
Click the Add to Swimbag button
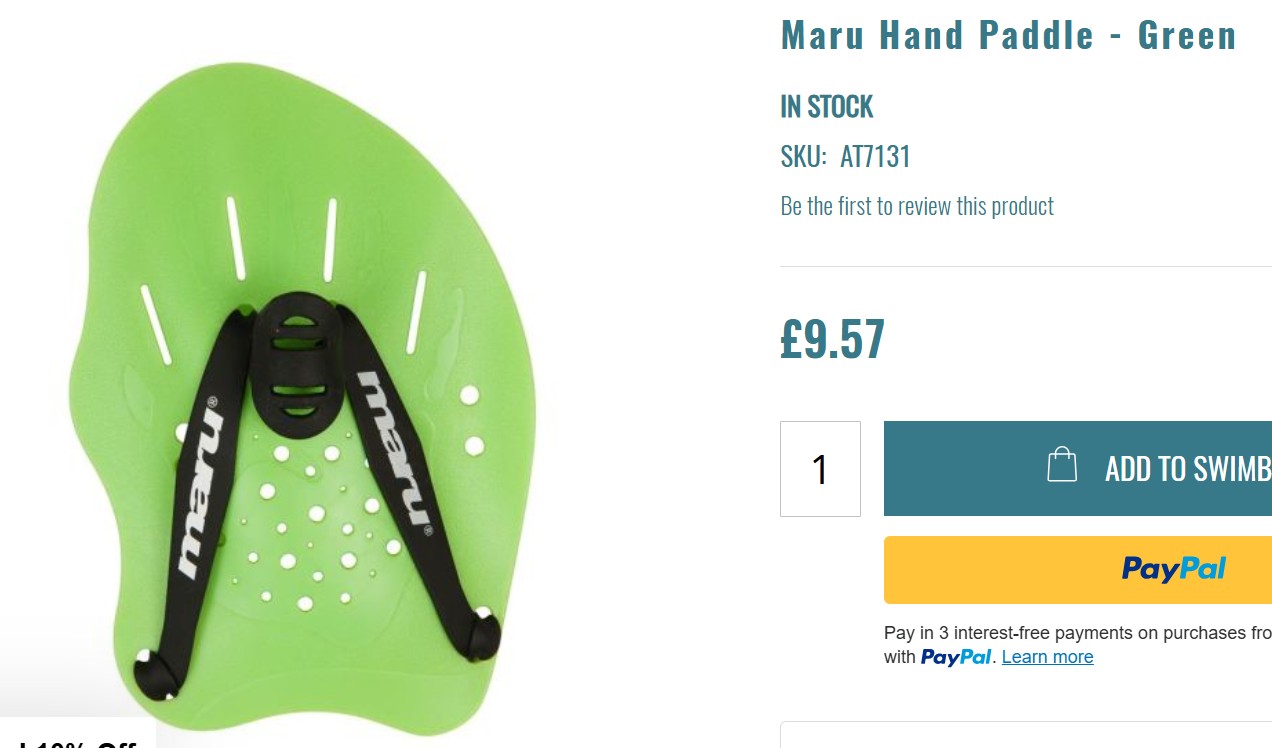pyautogui.click(x=1078, y=468)
